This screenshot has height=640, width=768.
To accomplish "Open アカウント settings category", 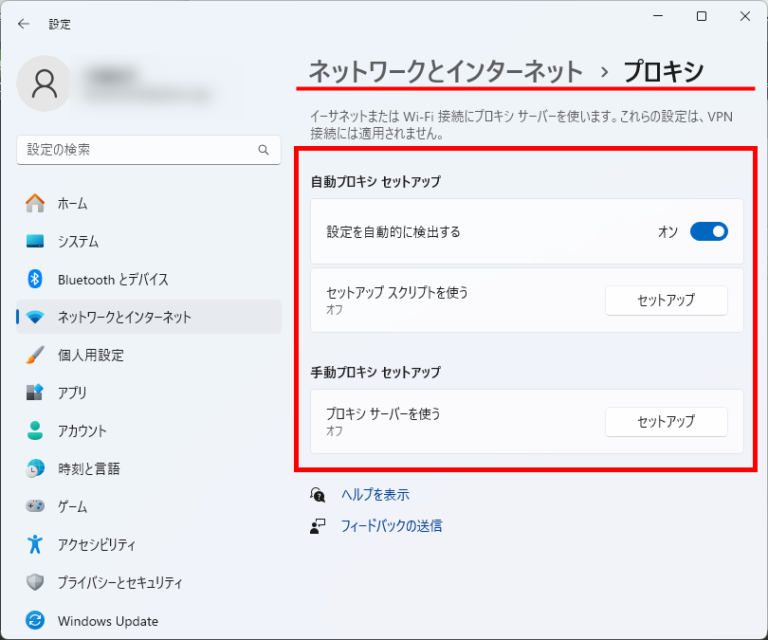I will point(149,430).
